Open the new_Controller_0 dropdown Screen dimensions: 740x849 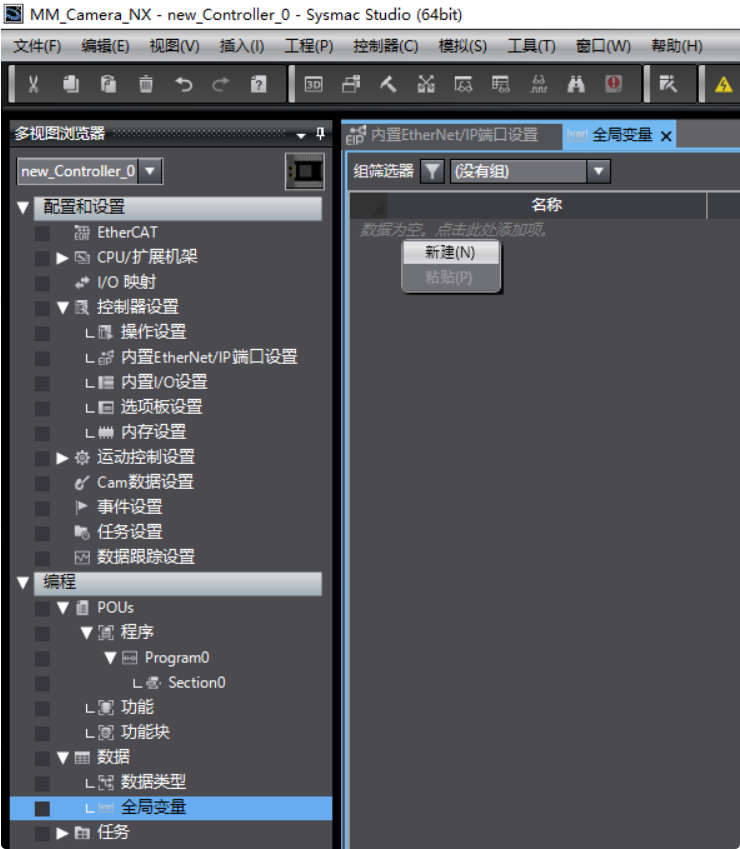pos(150,171)
